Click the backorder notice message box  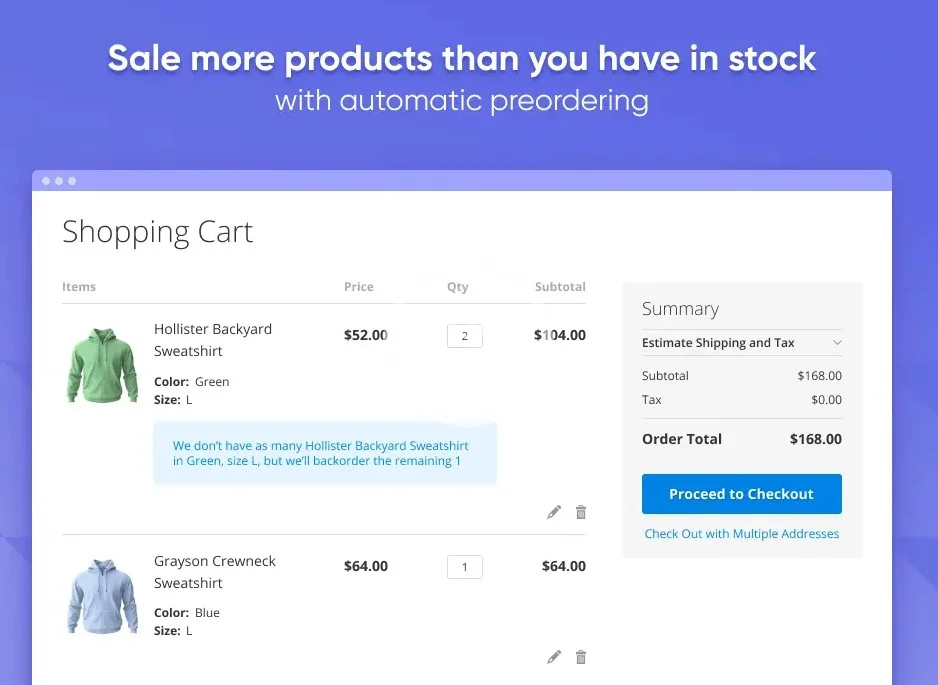pyautogui.click(x=324, y=453)
